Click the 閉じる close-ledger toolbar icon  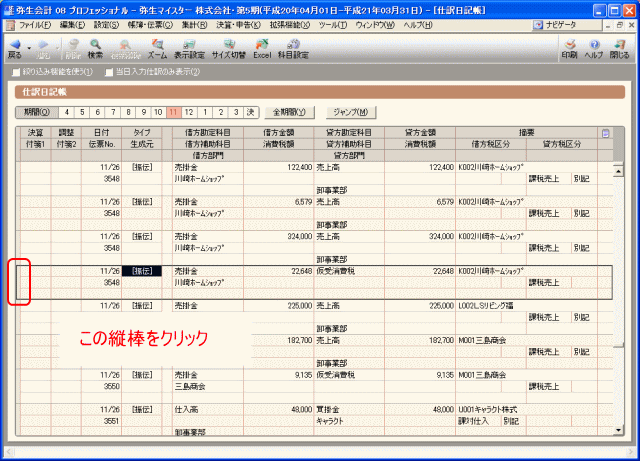click(620, 44)
